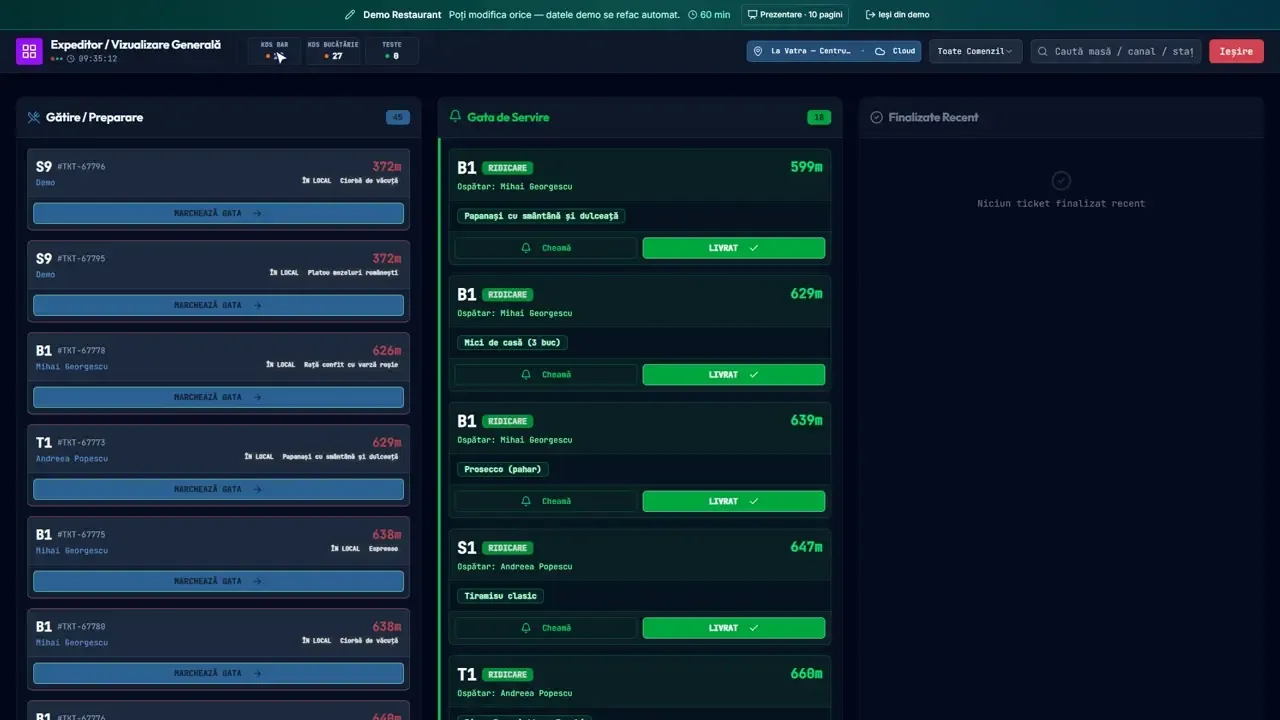Mark ticket TKT-67775 as ready

tap(218, 581)
